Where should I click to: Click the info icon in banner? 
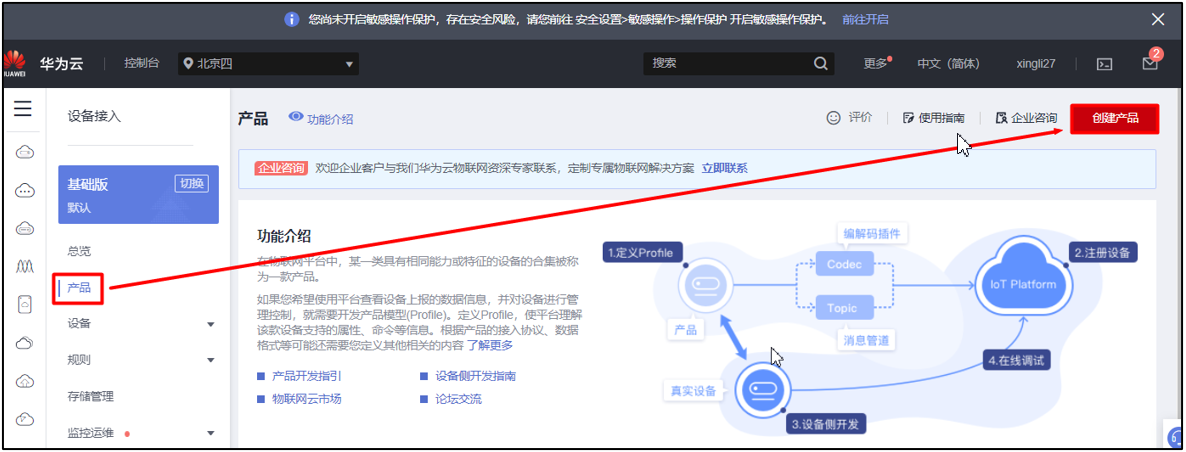[292, 20]
